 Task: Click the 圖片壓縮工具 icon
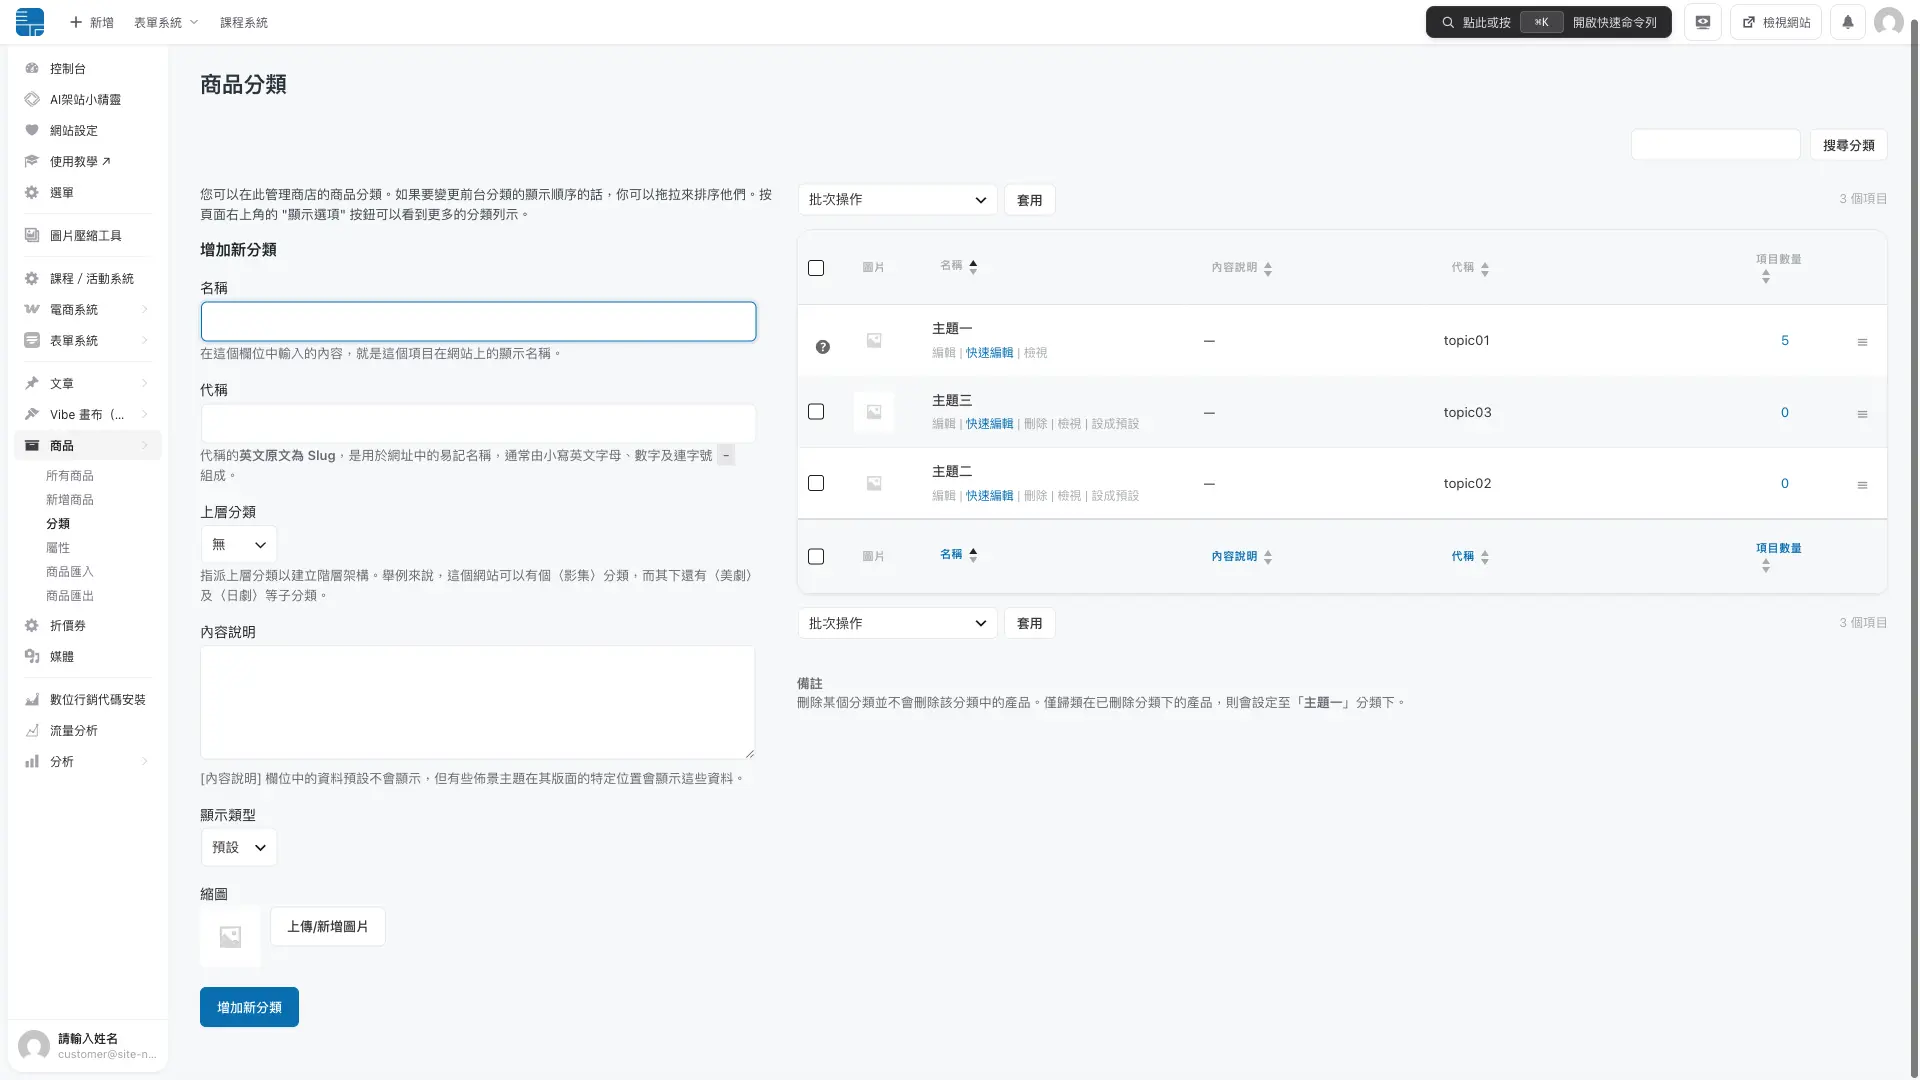point(32,236)
